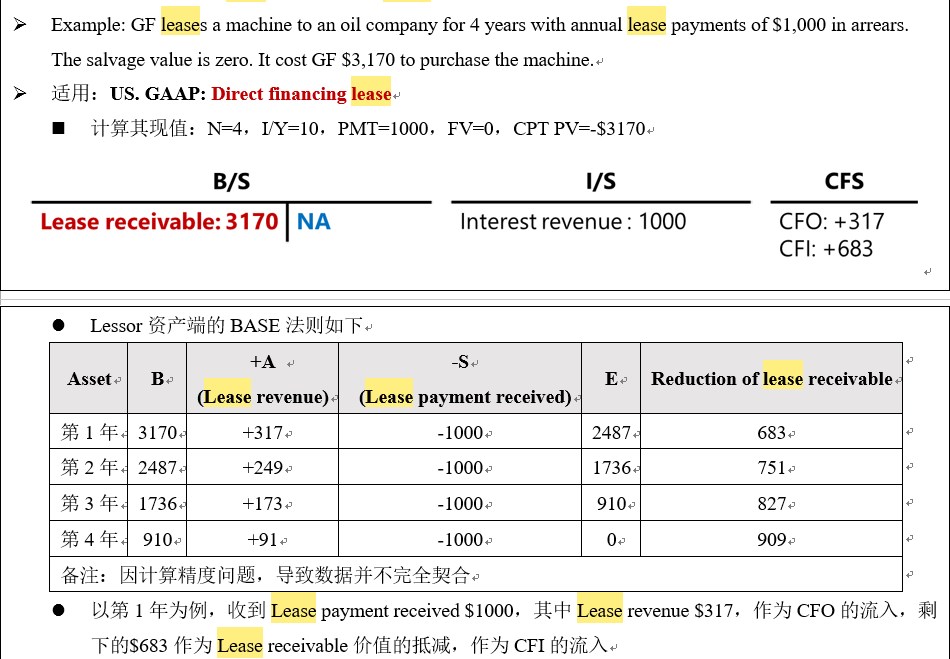Click the +91 cell in year 4 row
Viewport: 950px width, 659px height.
[x=262, y=539]
